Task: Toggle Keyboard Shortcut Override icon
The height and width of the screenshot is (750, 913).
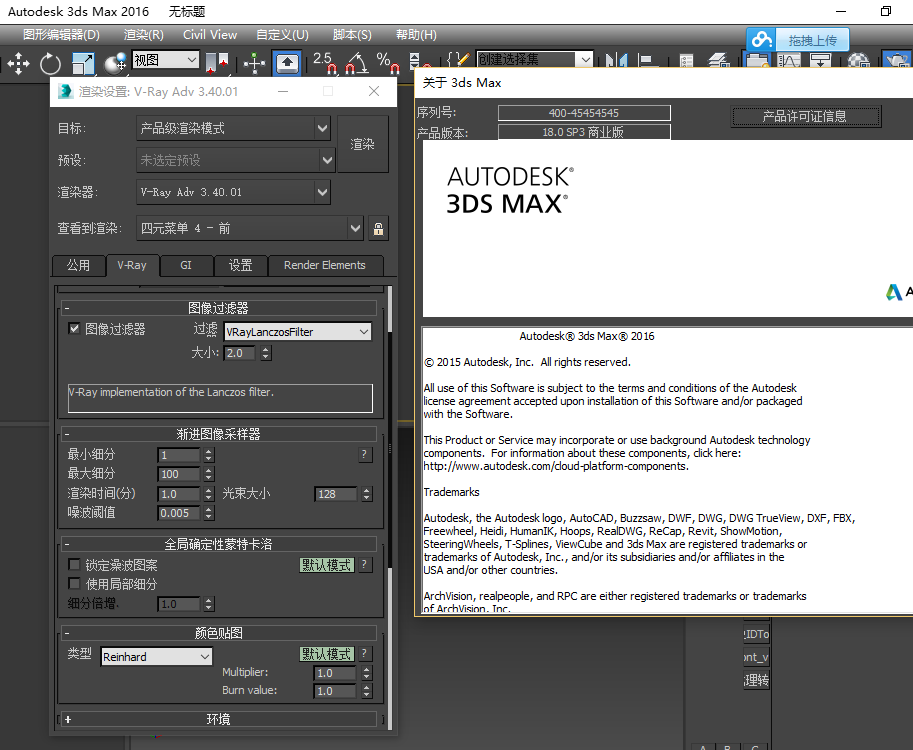Action: click(x=287, y=63)
